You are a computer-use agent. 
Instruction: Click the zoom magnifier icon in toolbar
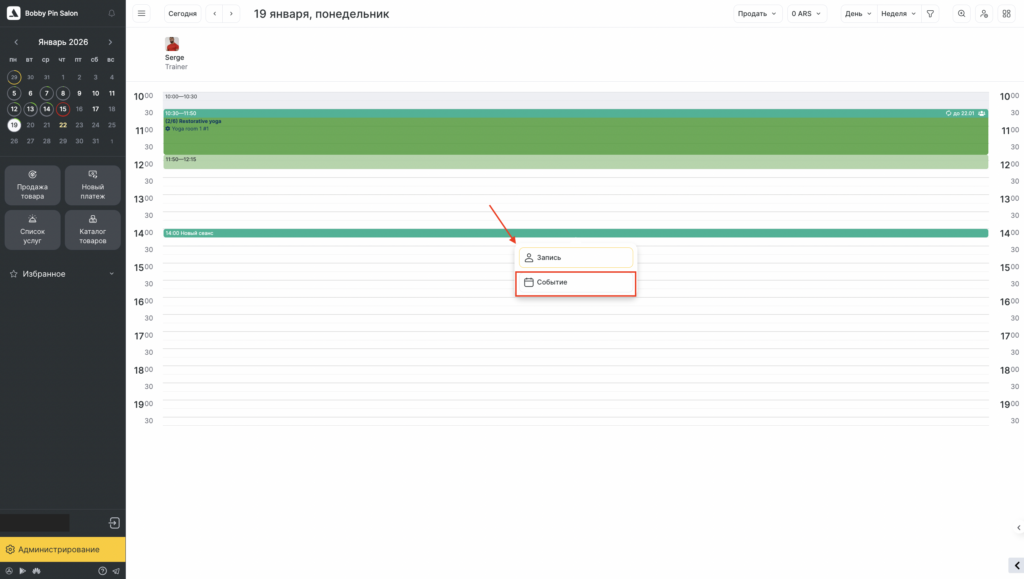pyautogui.click(x=961, y=14)
